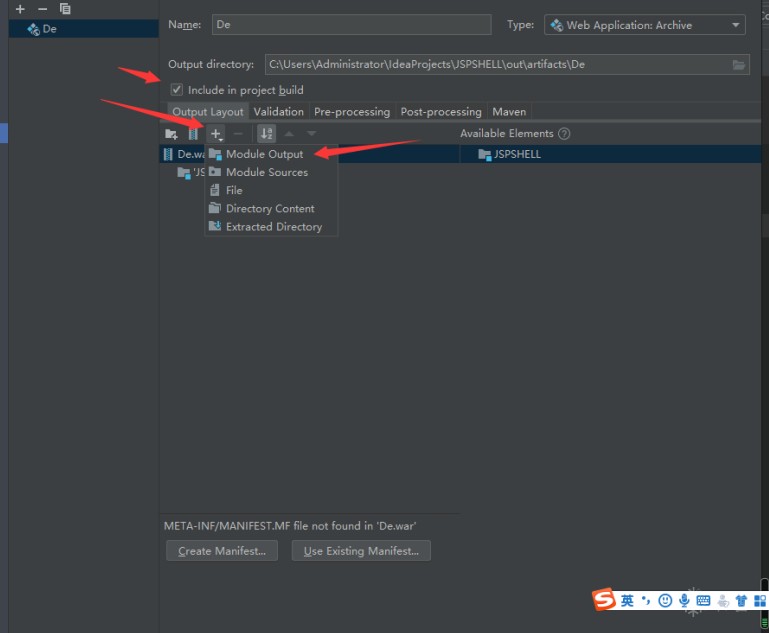The image size is (769, 633).
Task: Choose Module Output from the popup menu
Action: (x=271, y=154)
